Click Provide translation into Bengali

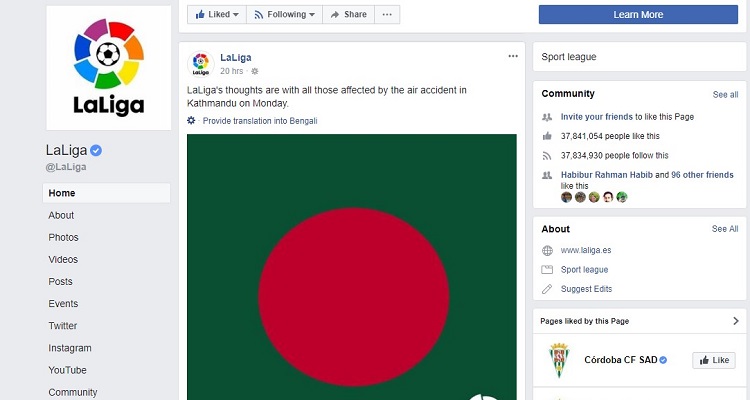pos(258,120)
